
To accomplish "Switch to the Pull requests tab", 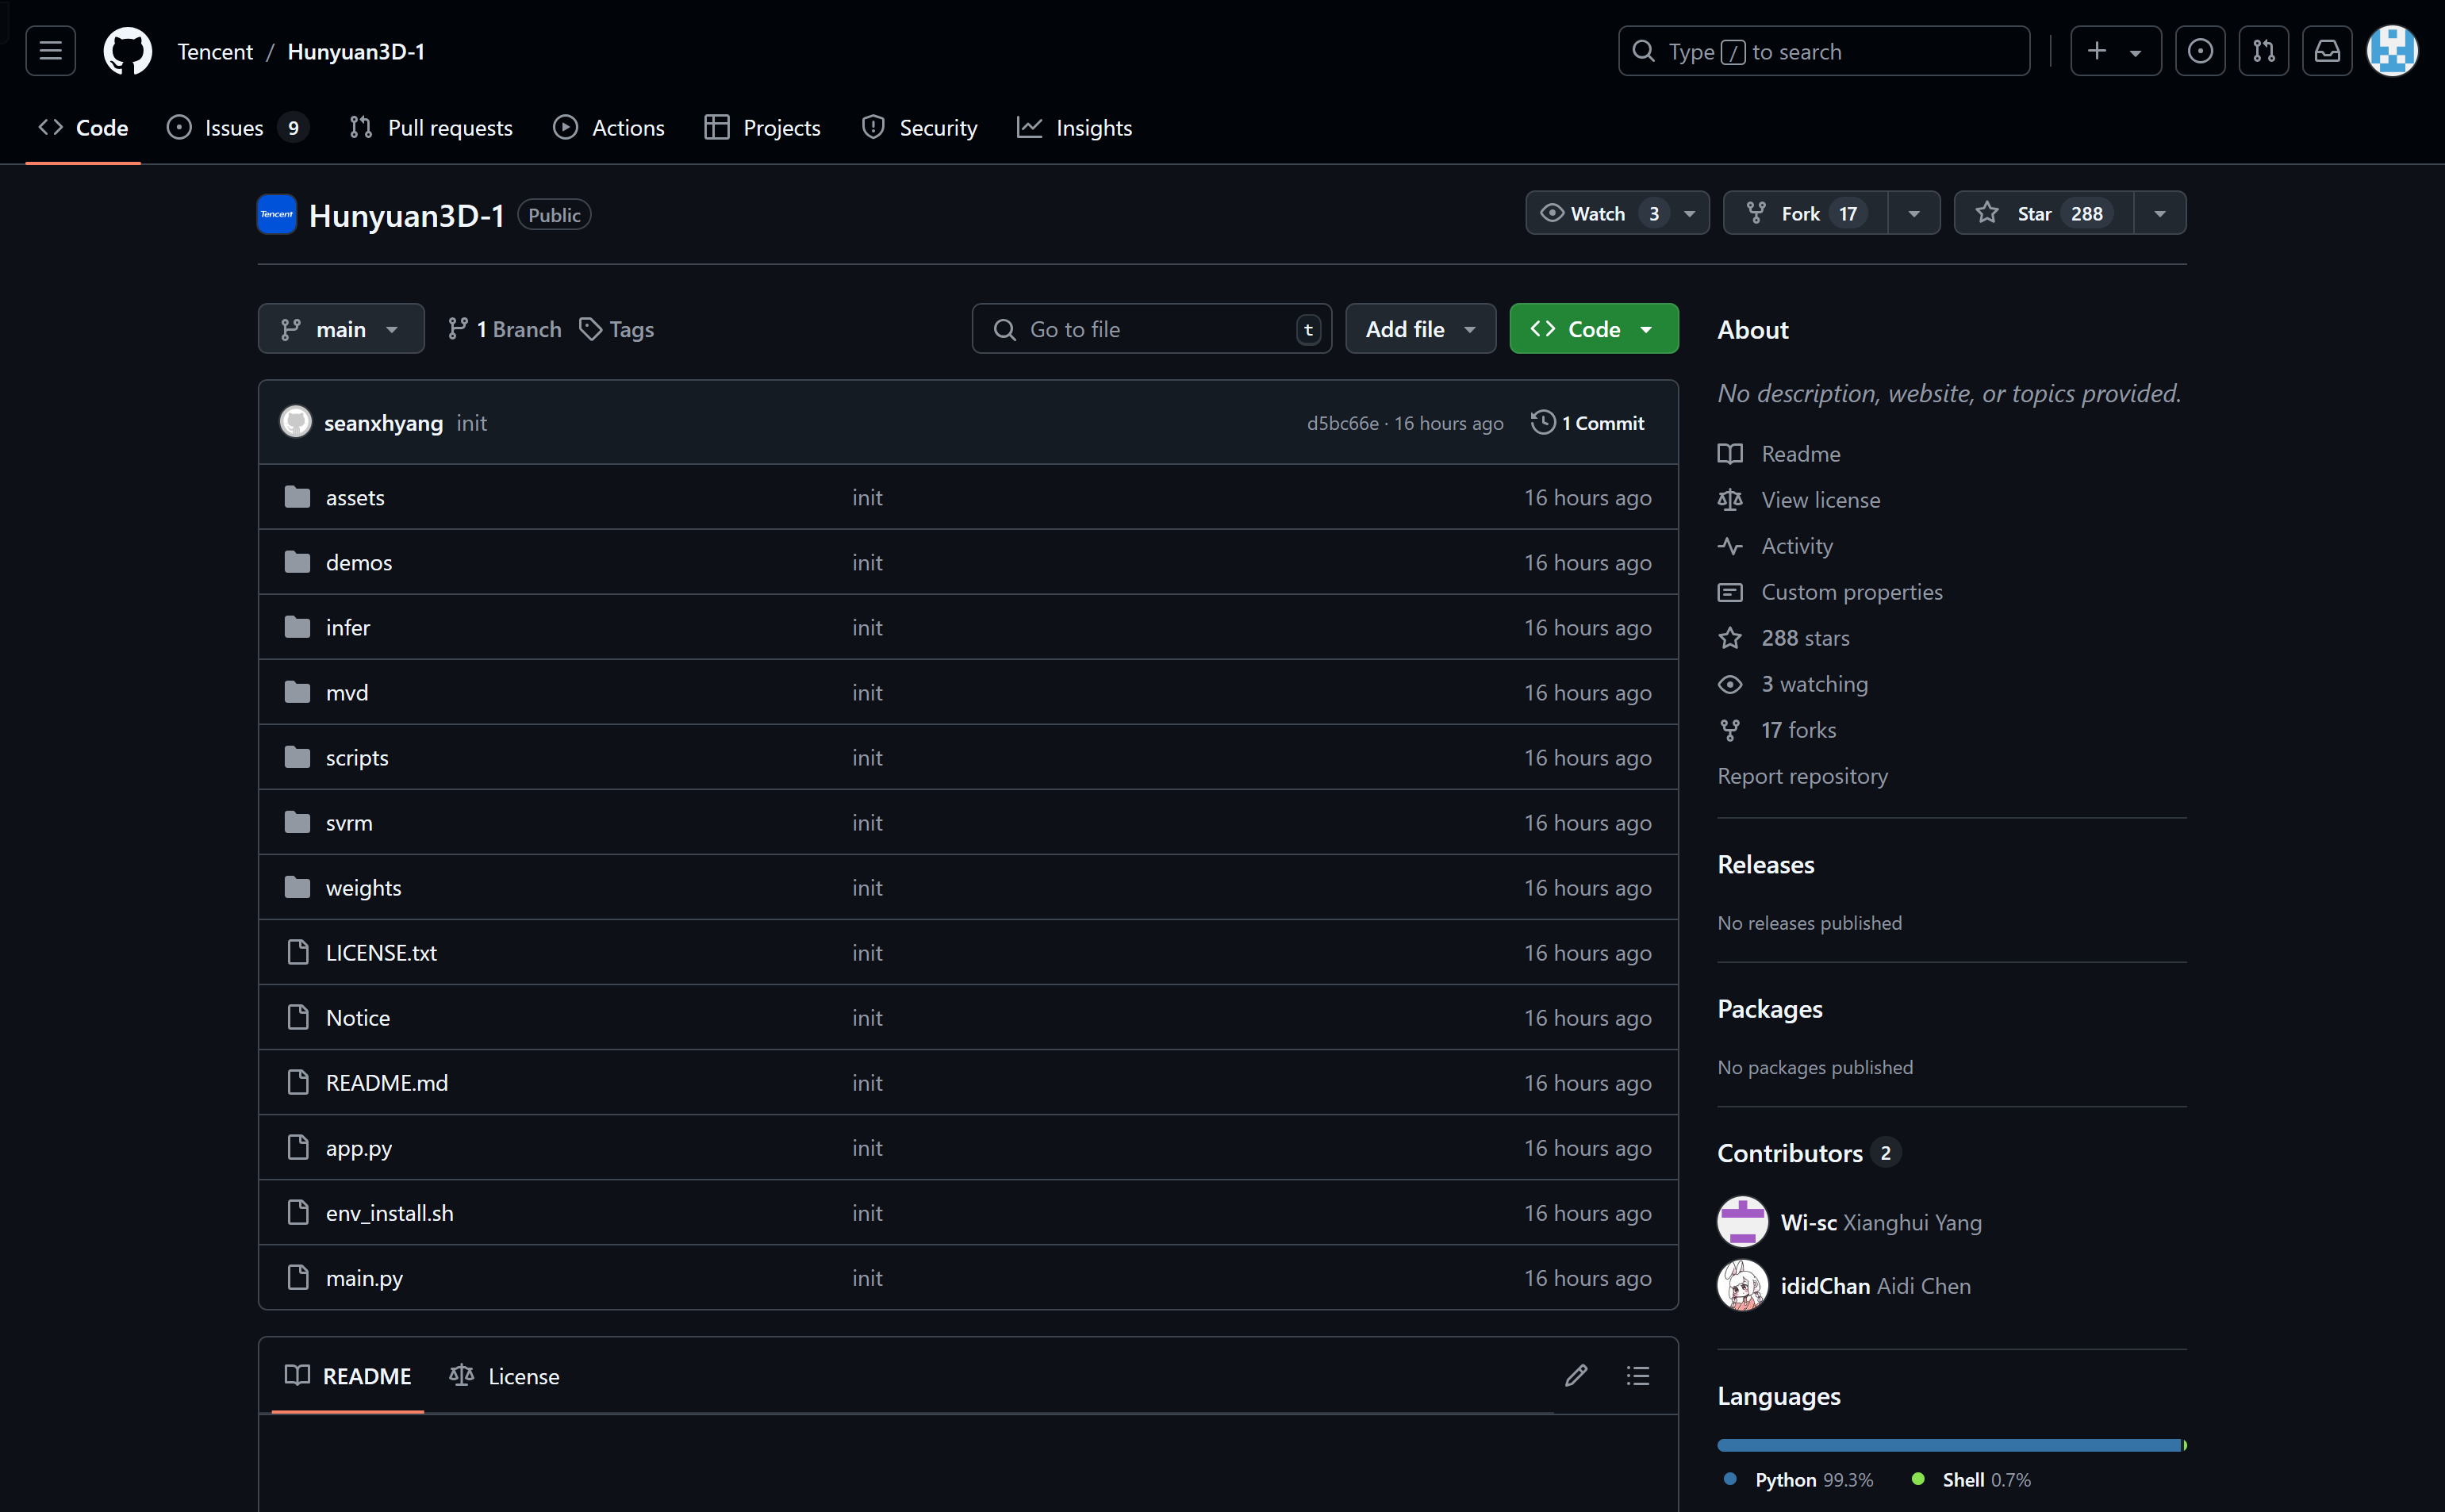I will point(431,127).
